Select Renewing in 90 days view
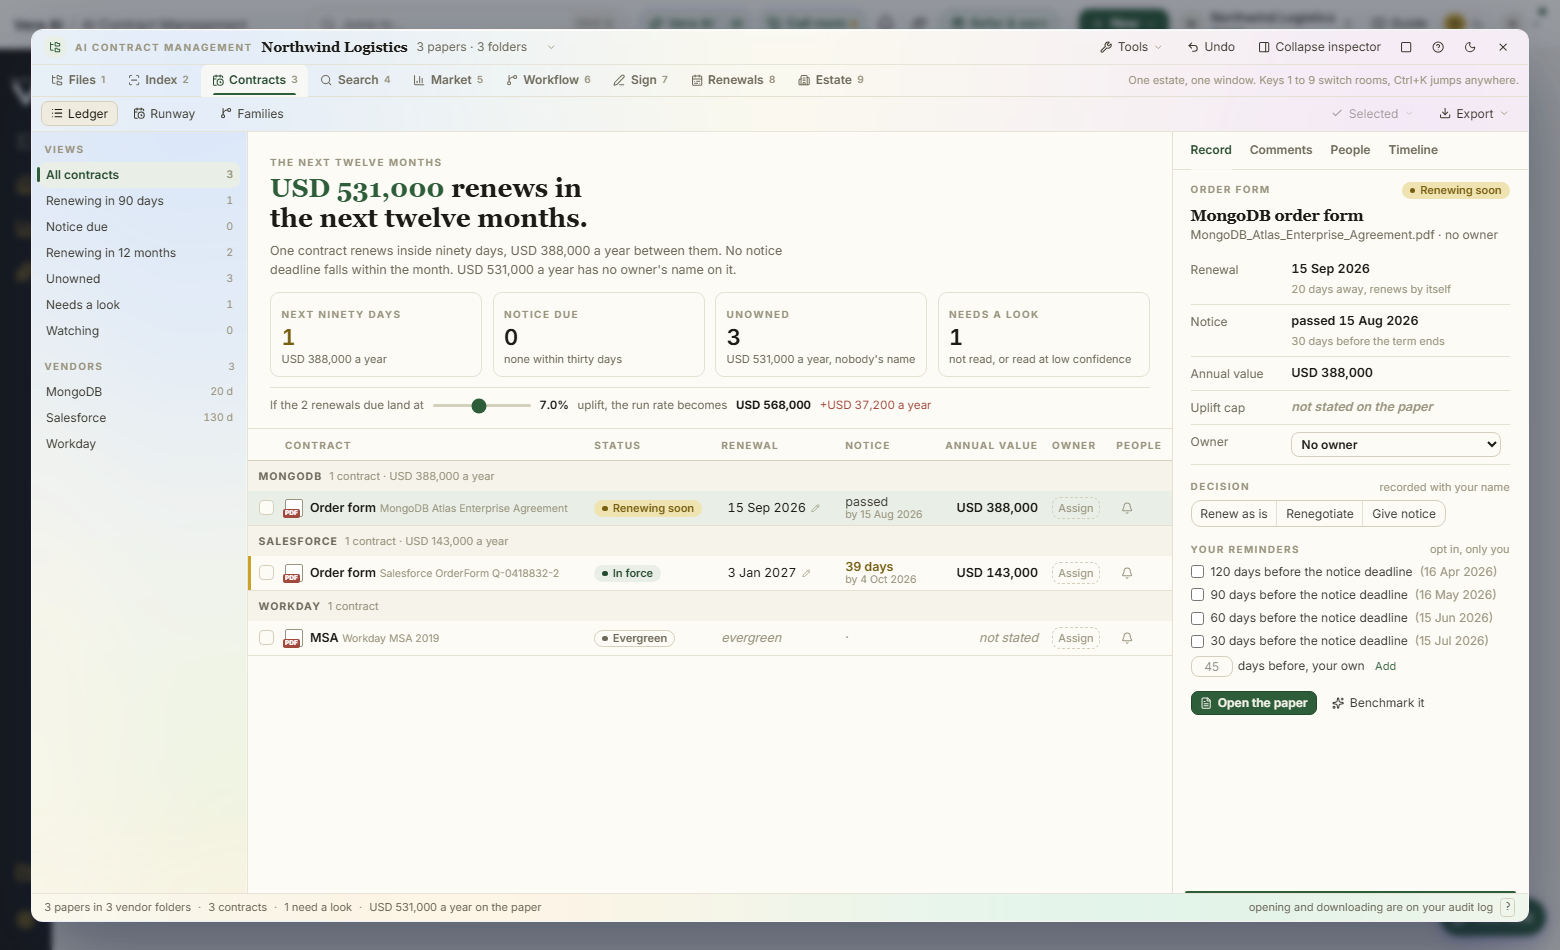This screenshot has width=1560, height=950. point(138,201)
